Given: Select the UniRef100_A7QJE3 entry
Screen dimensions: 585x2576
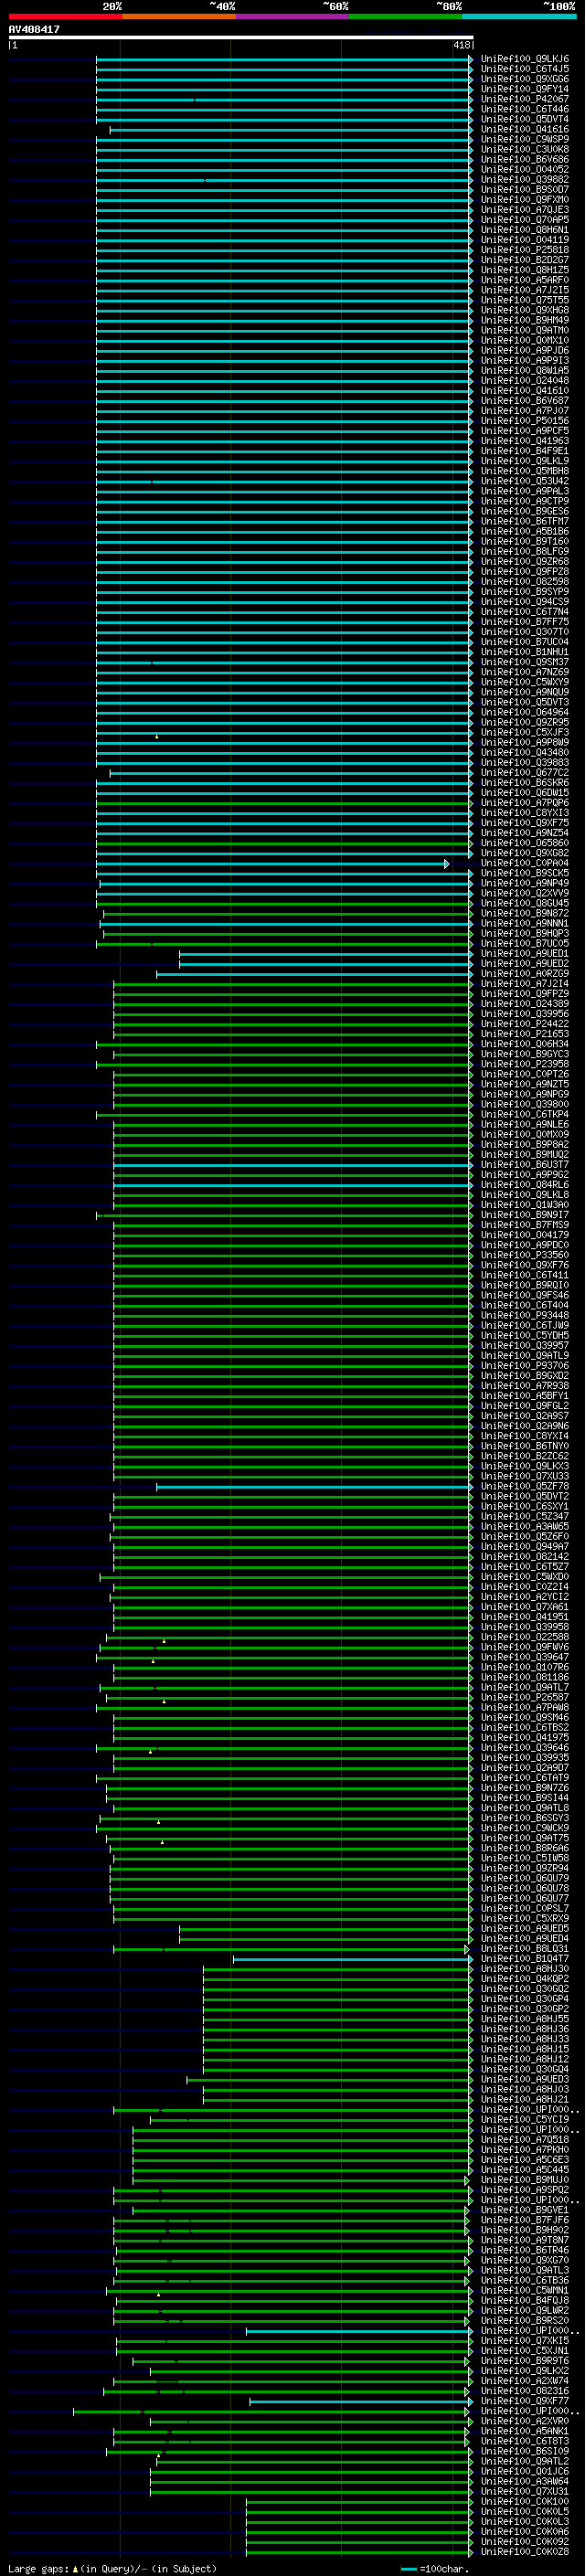Looking at the screenshot, I should pyautogui.click(x=525, y=209).
